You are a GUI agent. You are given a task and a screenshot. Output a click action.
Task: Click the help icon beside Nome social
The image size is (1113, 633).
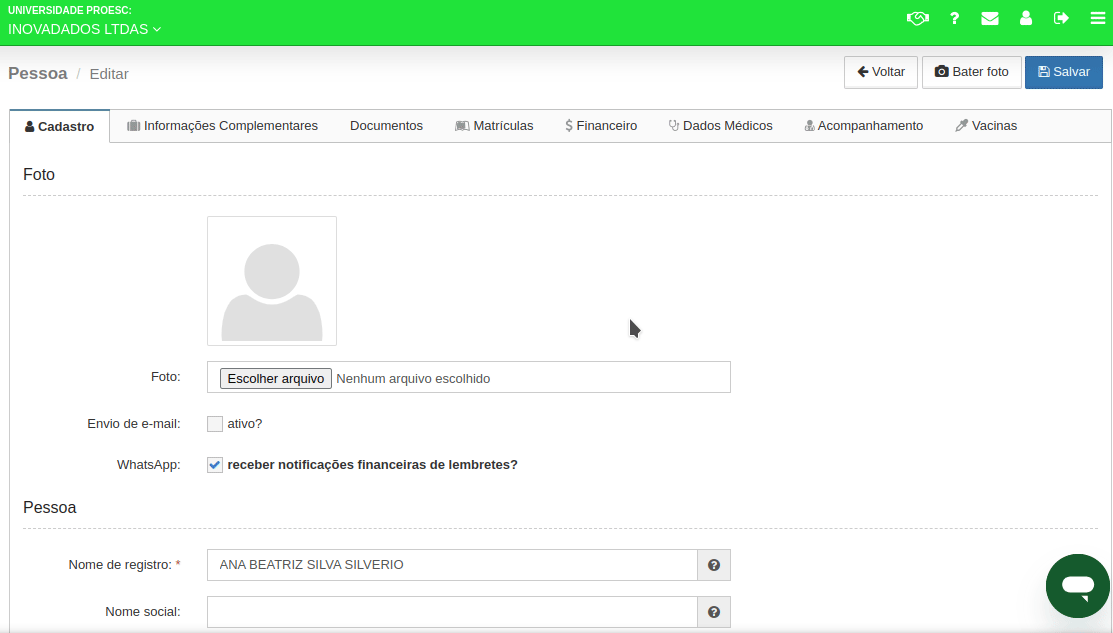coord(714,611)
